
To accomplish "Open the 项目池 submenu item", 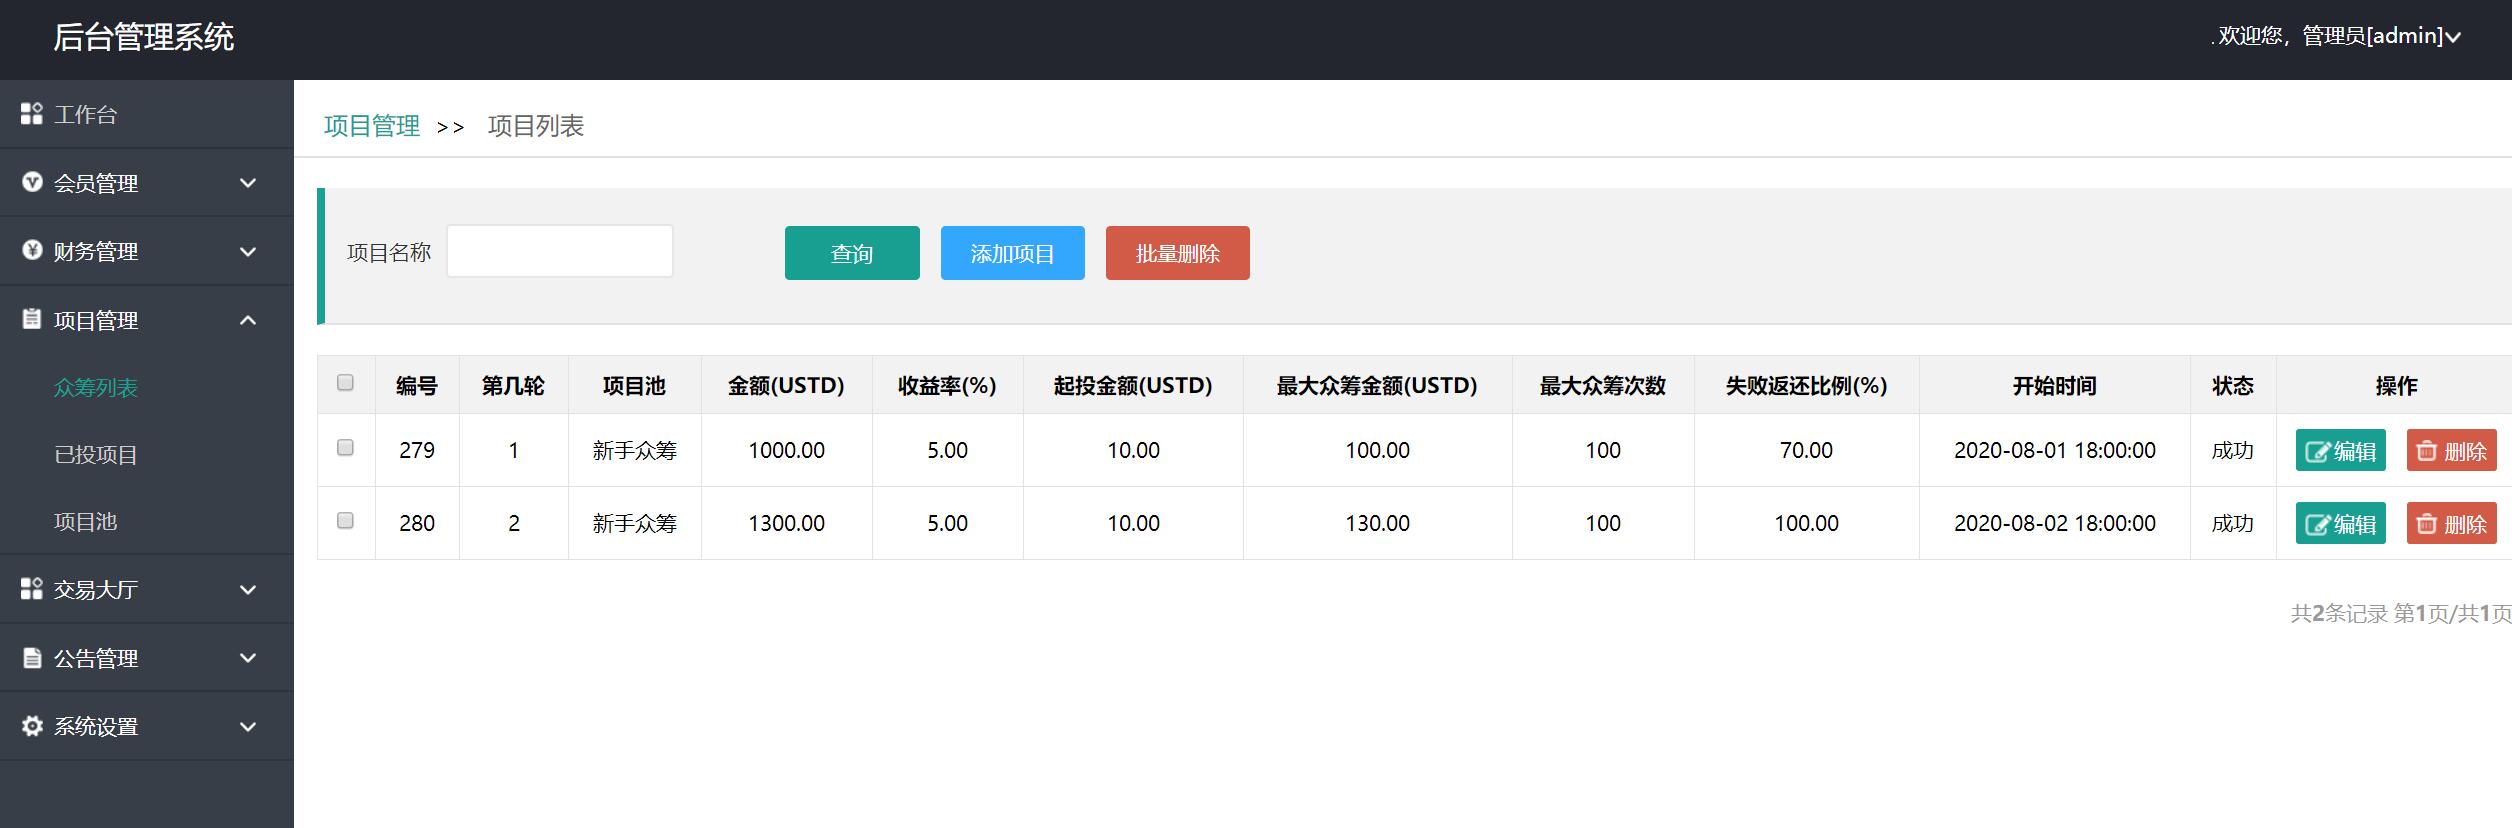I will (86, 522).
